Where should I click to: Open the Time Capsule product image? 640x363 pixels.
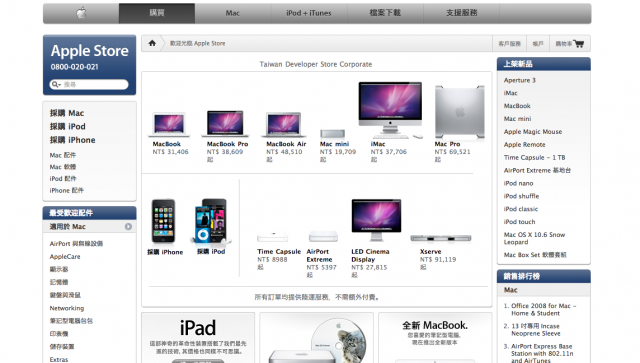click(x=272, y=237)
